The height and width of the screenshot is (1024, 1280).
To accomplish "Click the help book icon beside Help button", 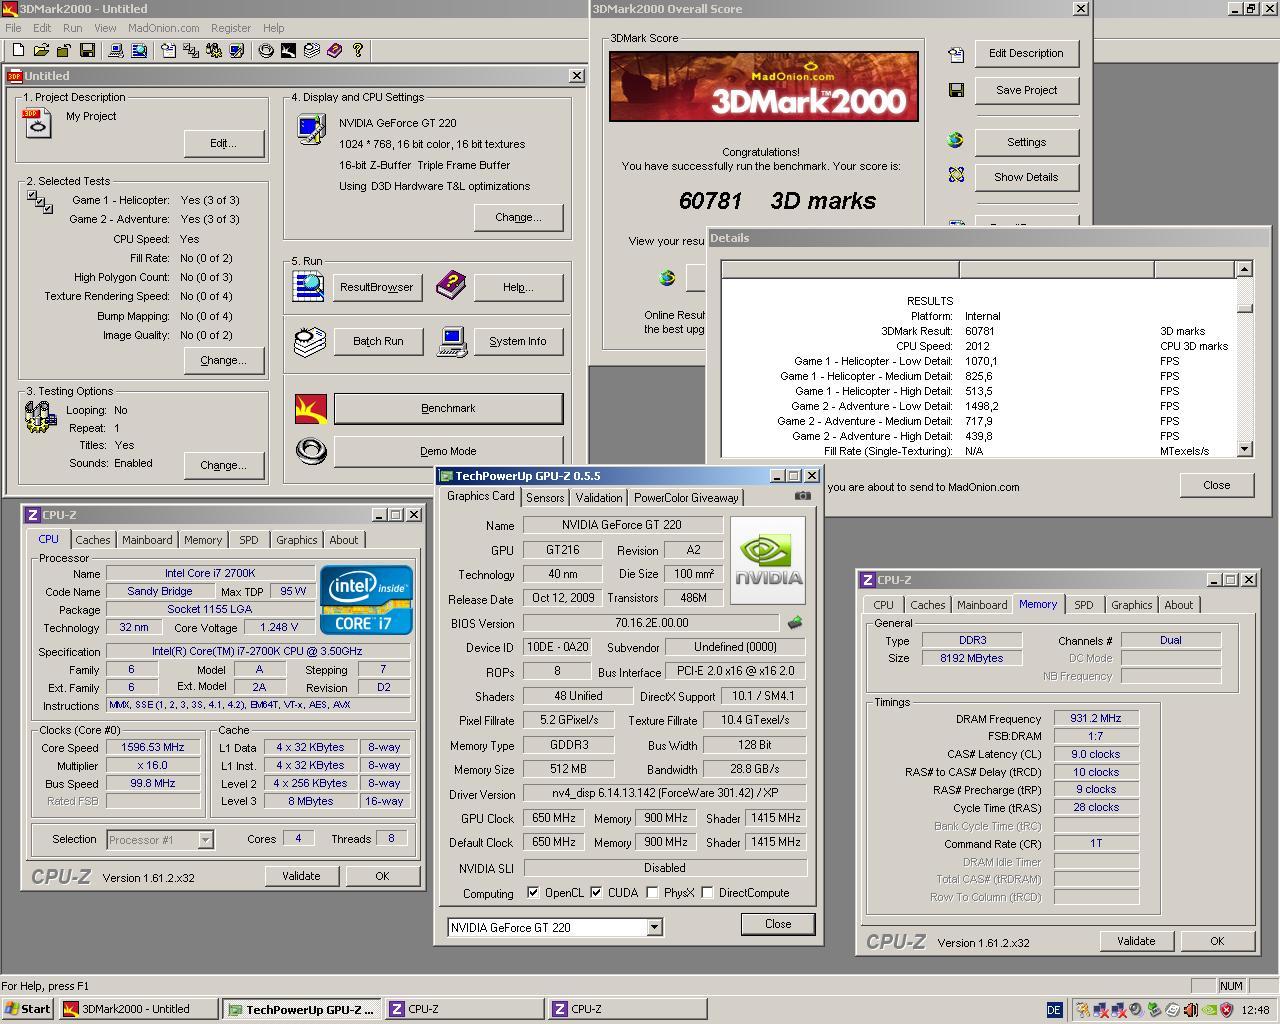I will pyautogui.click(x=451, y=286).
